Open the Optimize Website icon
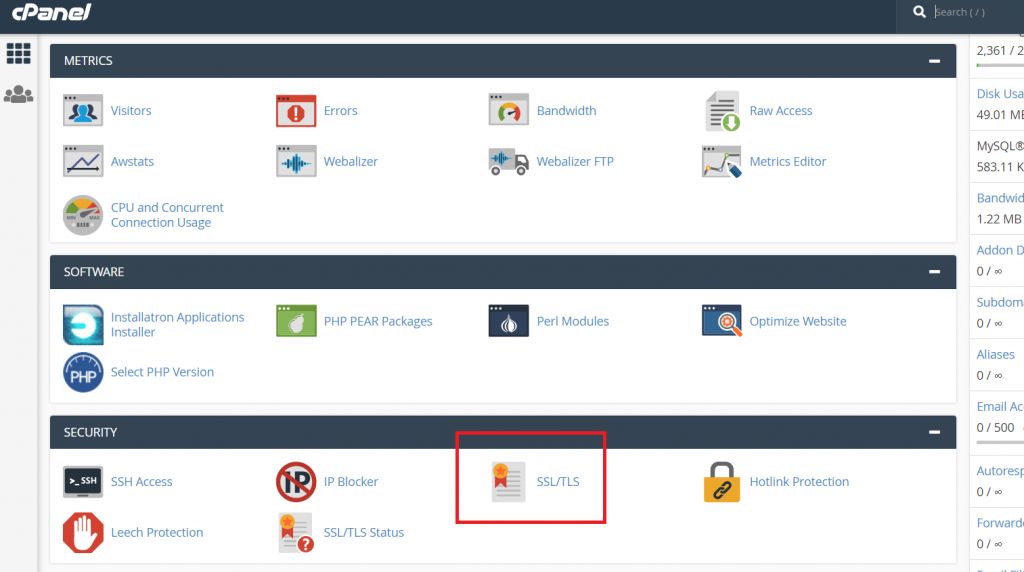The height and width of the screenshot is (572, 1024). pos(722,321)
